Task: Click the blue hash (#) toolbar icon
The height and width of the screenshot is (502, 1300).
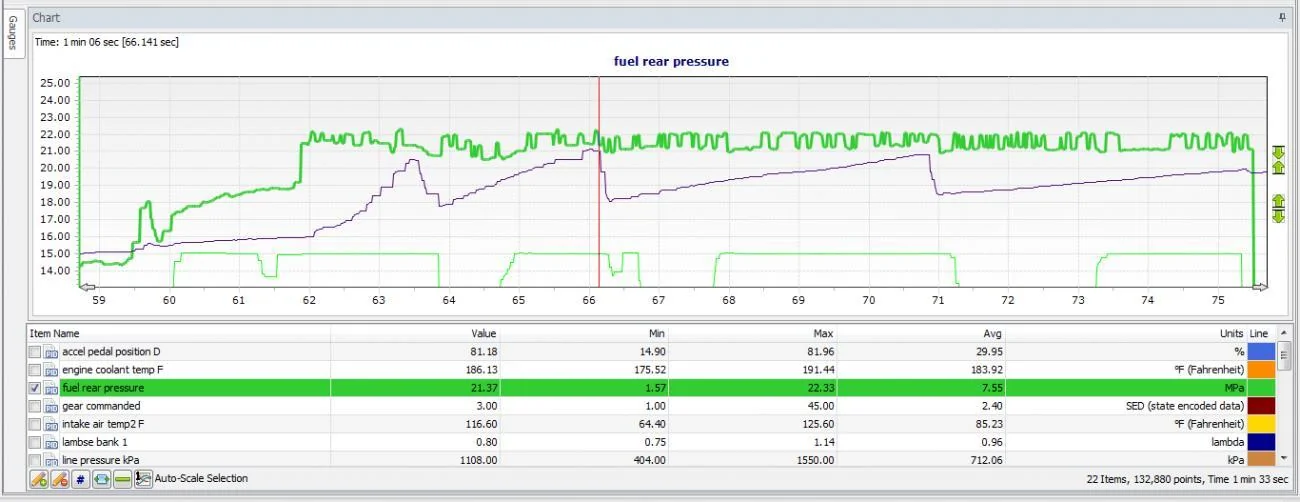Action: (80, 479)
